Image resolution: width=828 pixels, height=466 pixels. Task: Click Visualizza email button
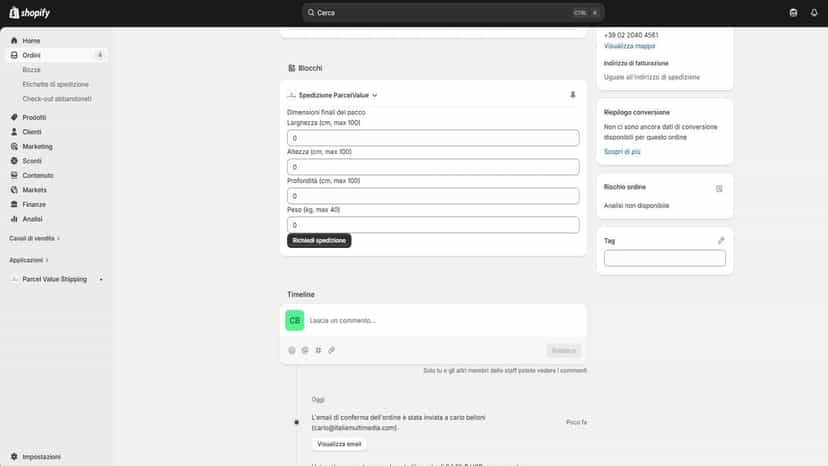339,444
